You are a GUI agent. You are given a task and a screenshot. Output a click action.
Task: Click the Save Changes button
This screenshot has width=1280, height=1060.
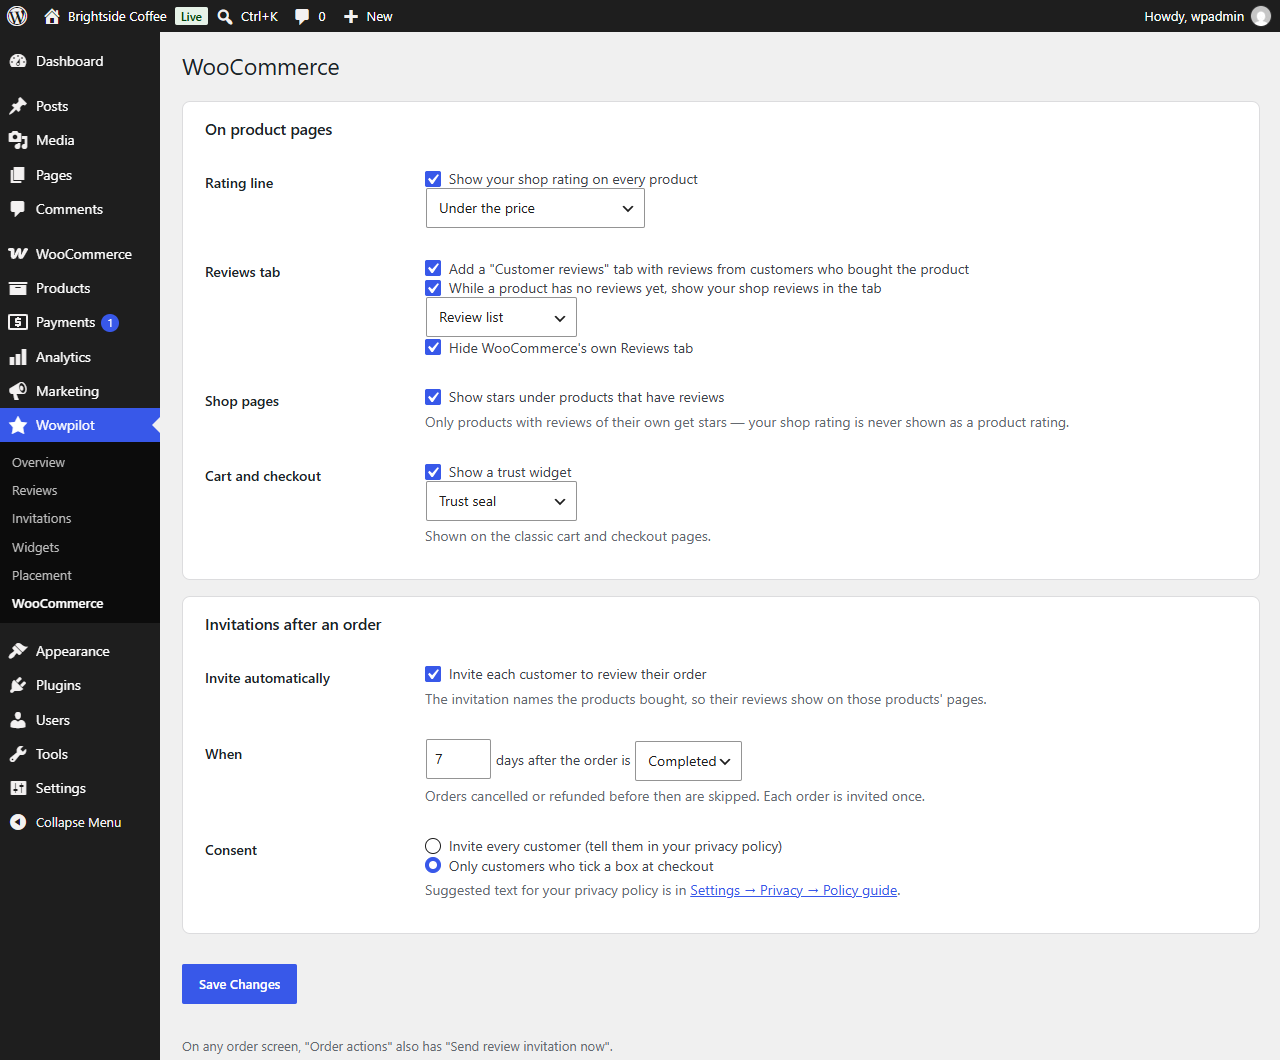(239, 984)
